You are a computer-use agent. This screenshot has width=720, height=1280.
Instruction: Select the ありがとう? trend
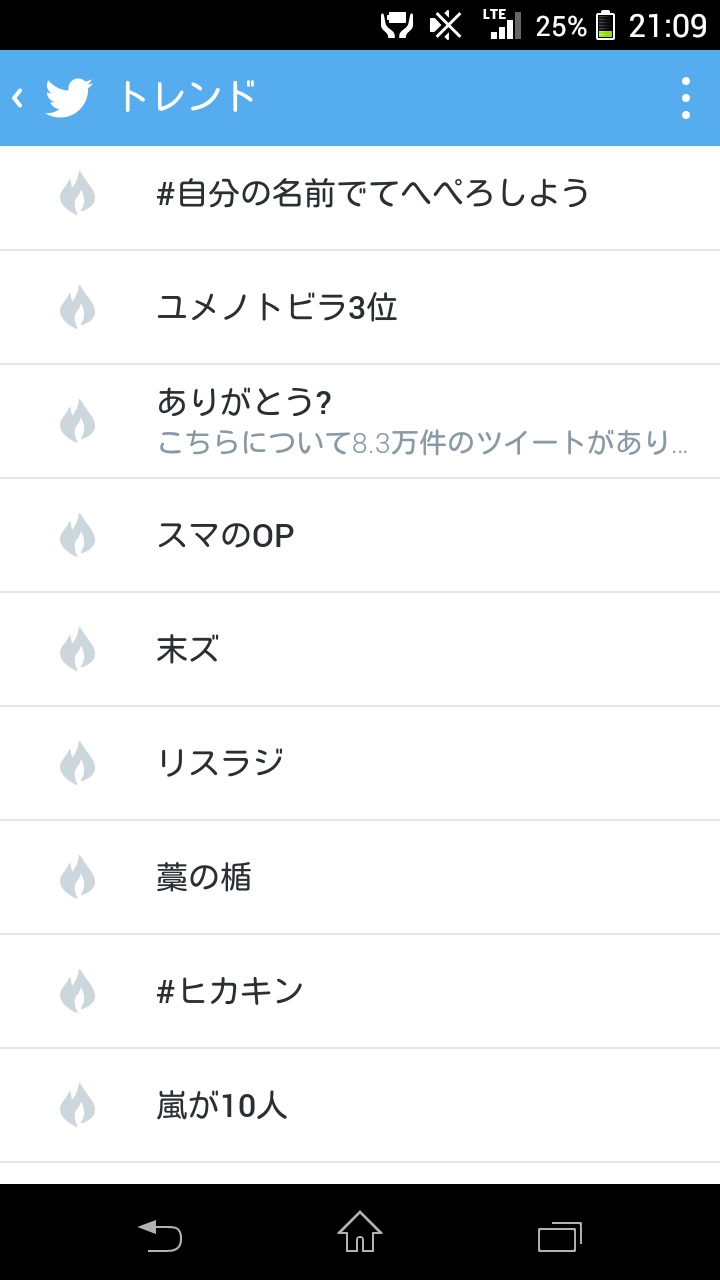point(360,421)
